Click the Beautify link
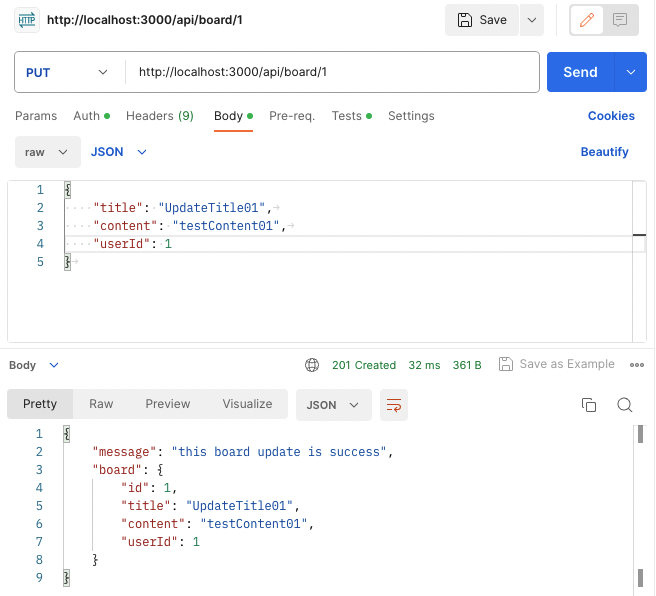 pos(605,152)
